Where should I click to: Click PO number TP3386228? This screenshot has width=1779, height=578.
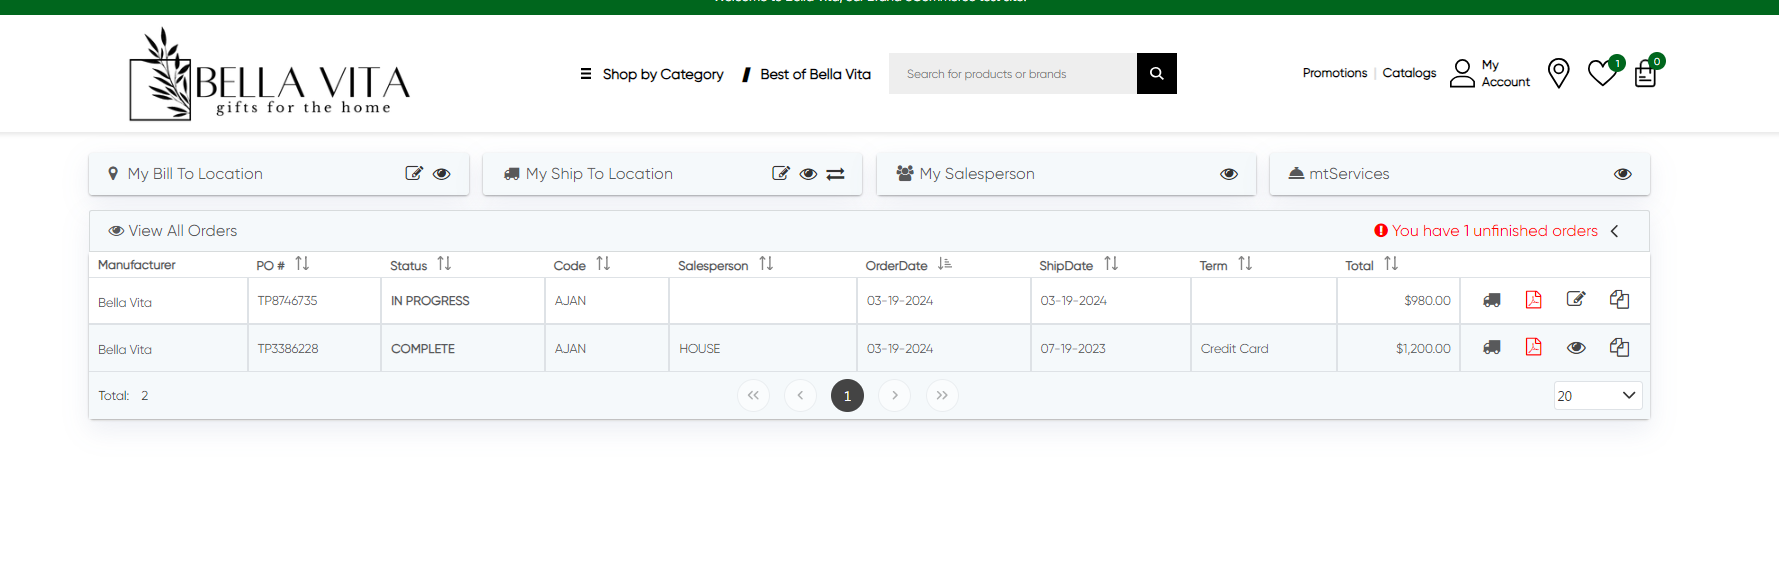(288, 349)
